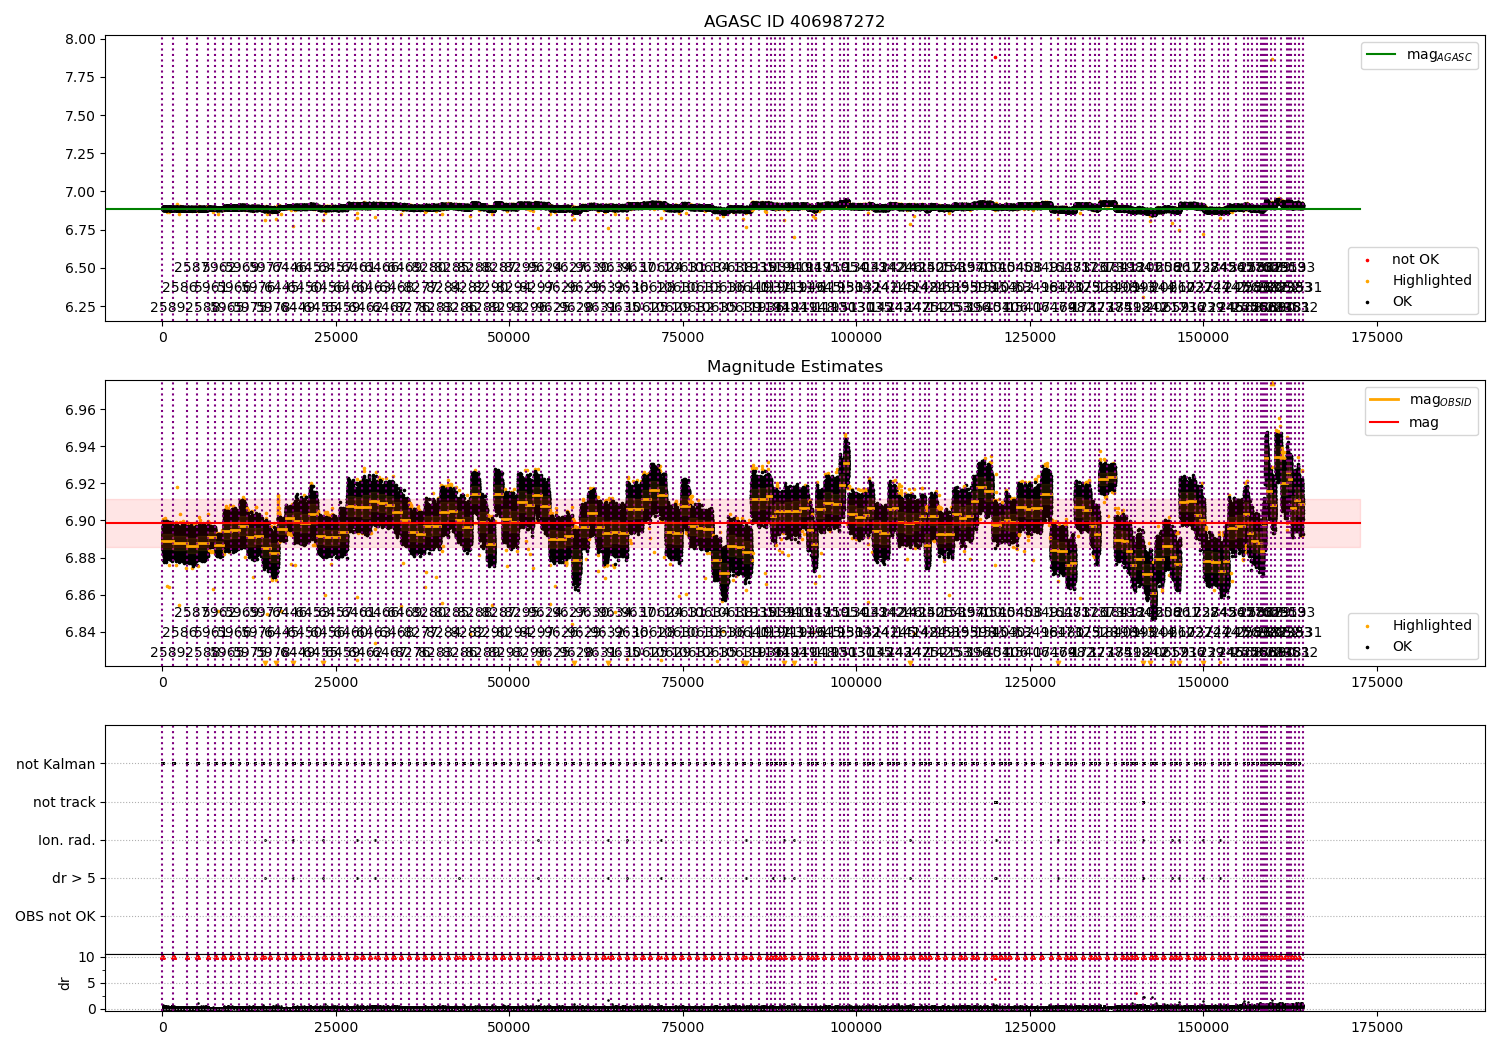Click the '6.25' y-tick in top plot
Screen dimensions: 1500x1050
tap(81, 306)
